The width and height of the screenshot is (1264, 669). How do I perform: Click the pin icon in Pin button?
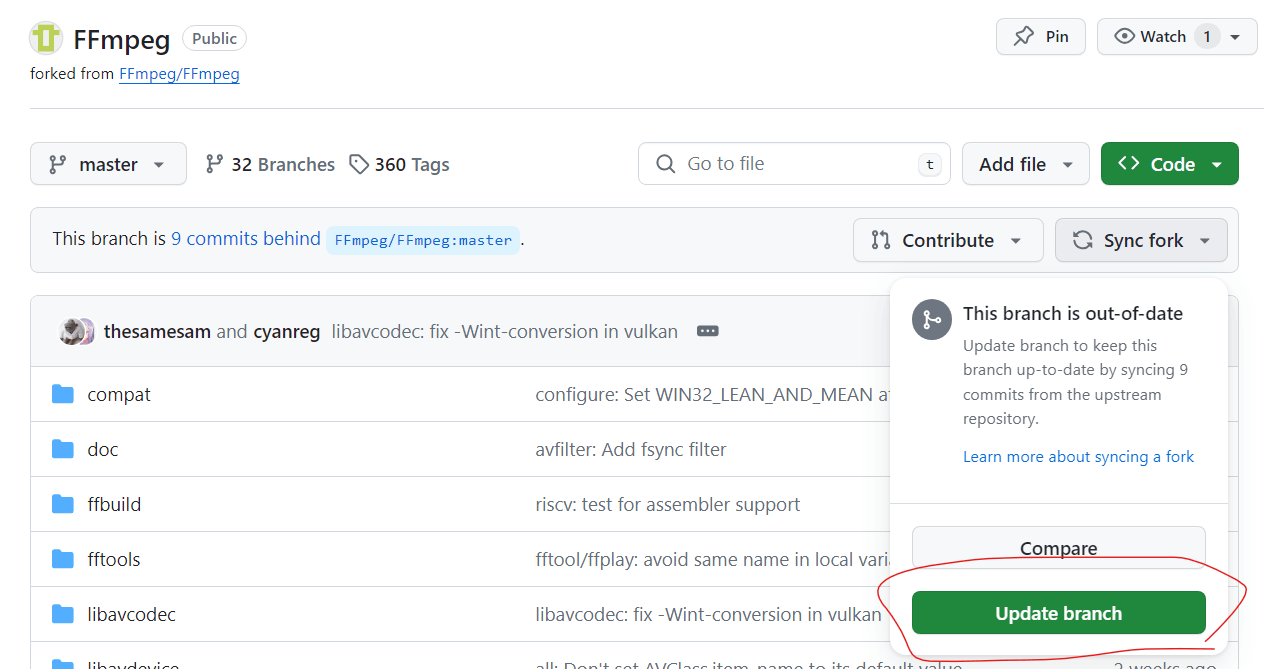pos(1023,37)
